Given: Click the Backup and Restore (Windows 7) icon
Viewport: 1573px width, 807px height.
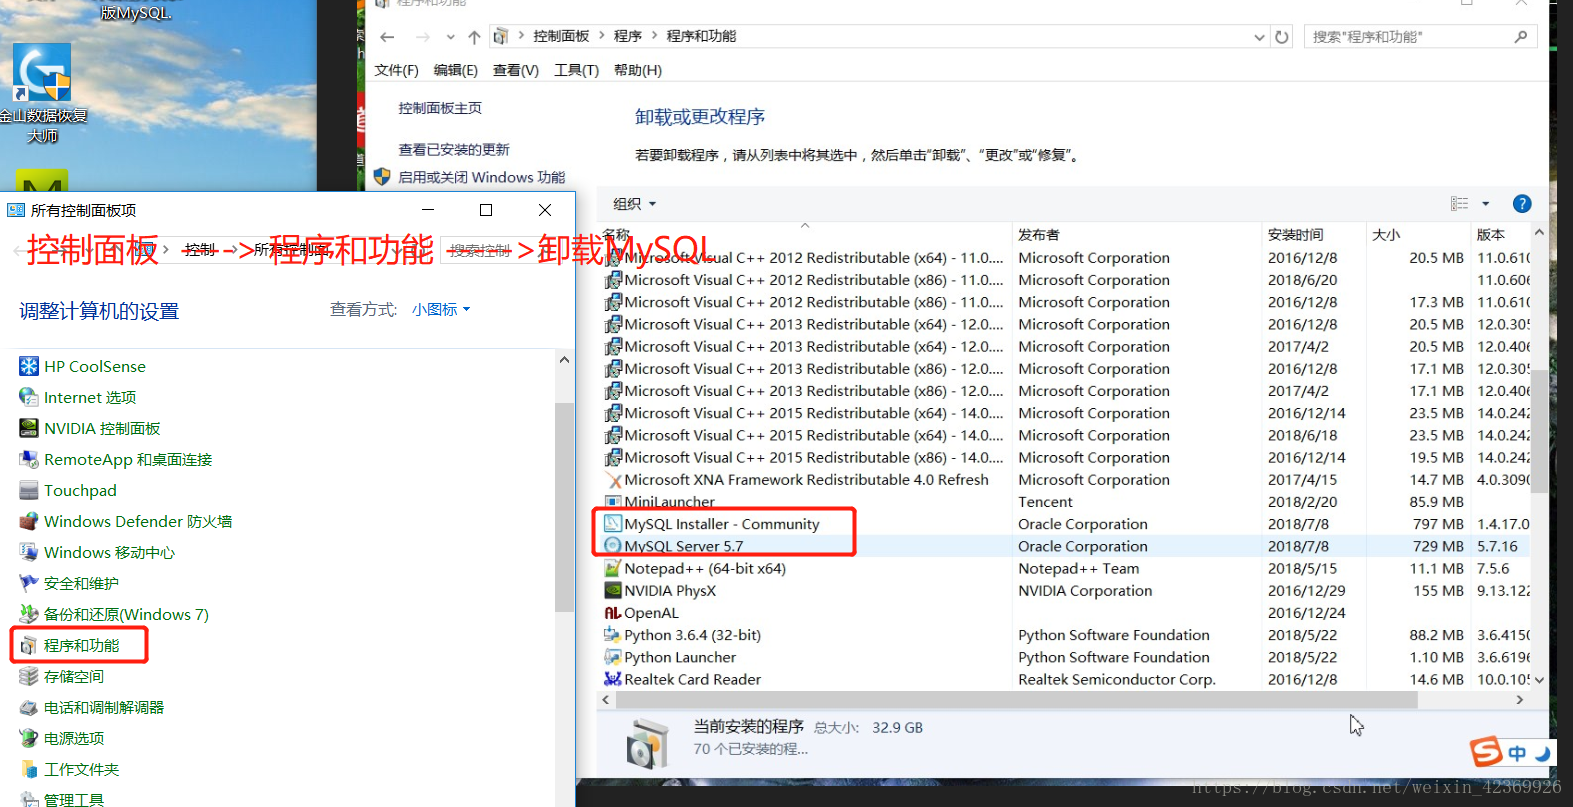Looking at the screenshot, I should tap(29, 614).
